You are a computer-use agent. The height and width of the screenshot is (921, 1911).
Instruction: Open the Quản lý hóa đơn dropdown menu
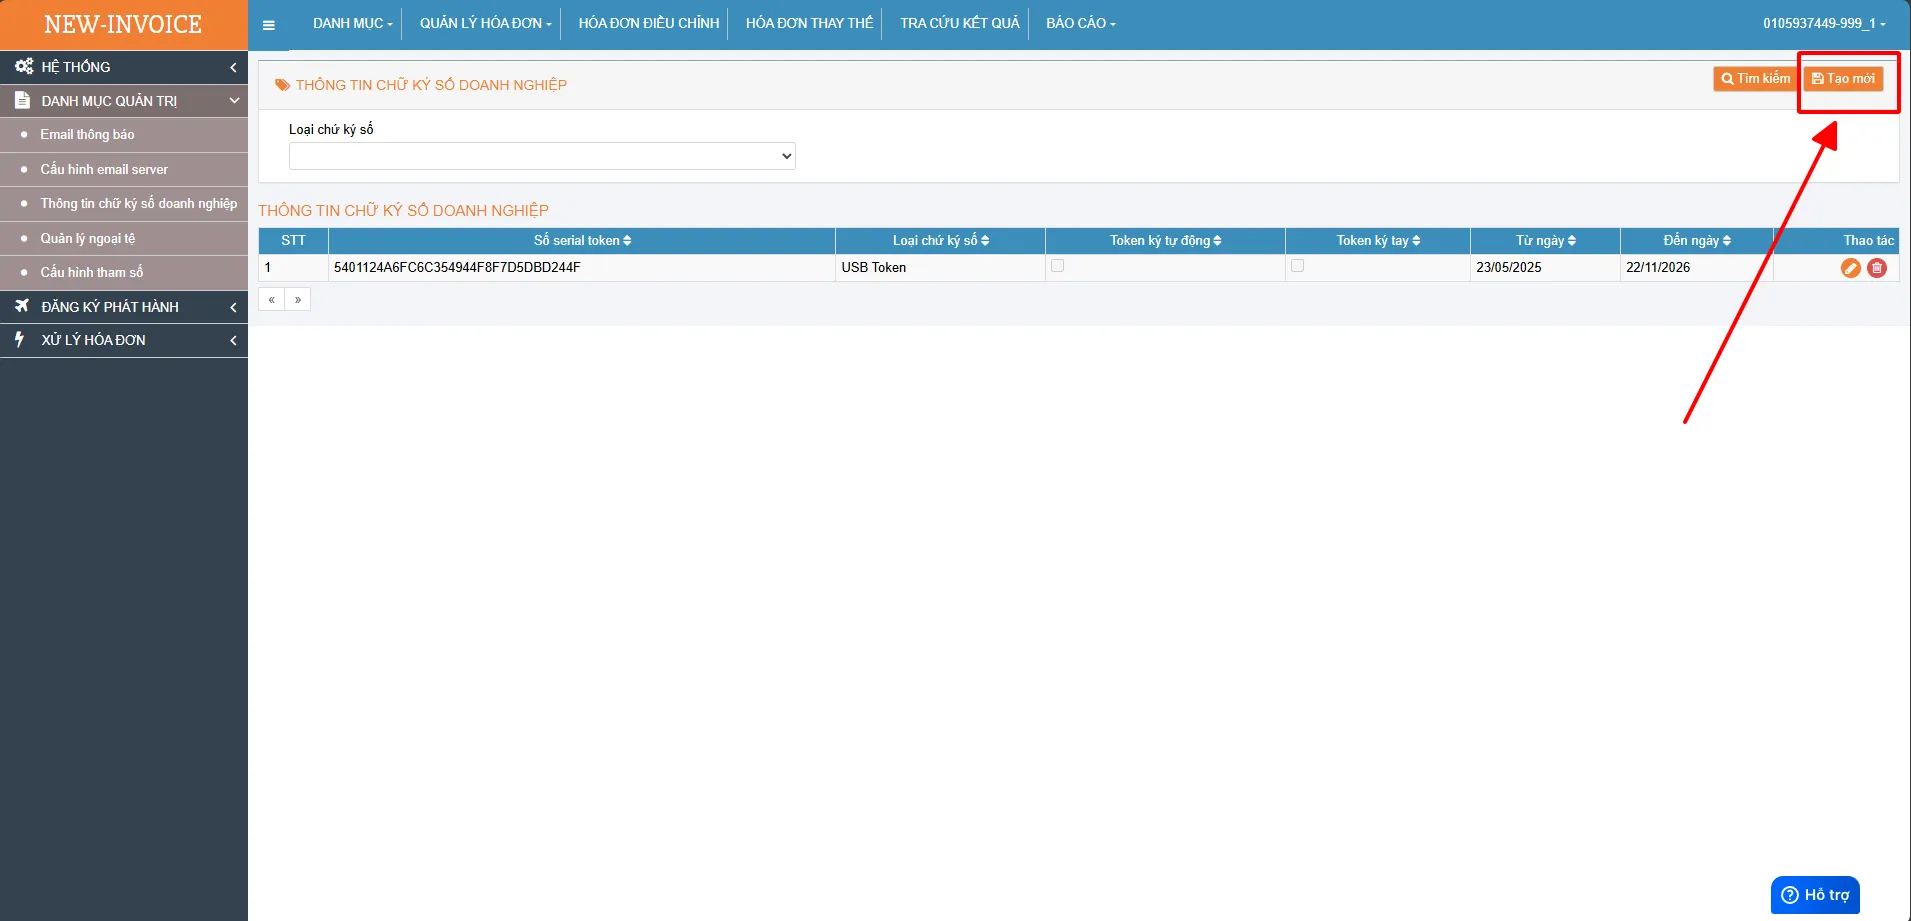(x=485, y=23)
